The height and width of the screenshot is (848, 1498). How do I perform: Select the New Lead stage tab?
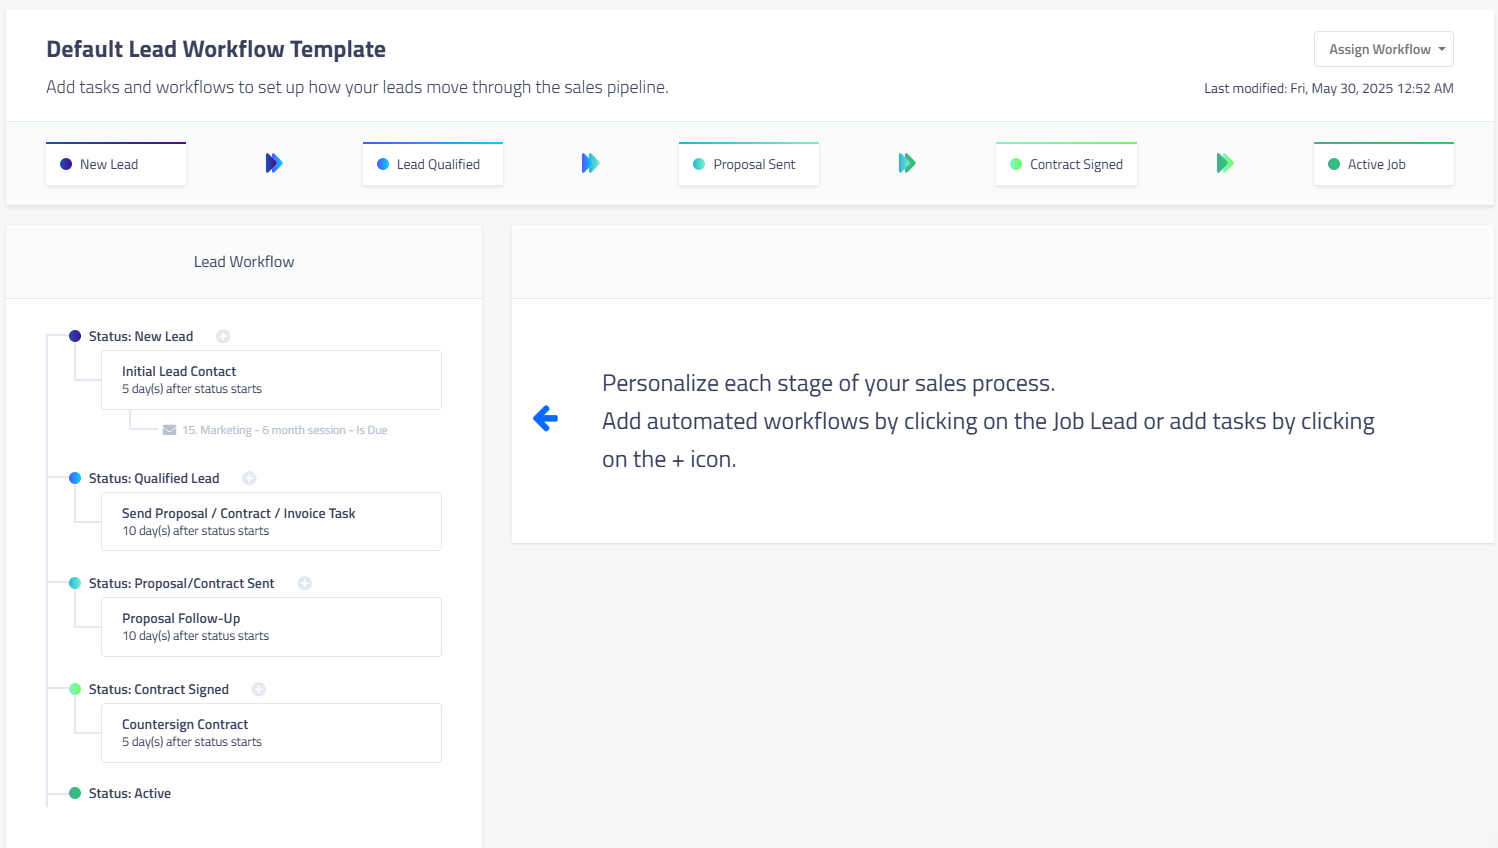click(116, 164)
